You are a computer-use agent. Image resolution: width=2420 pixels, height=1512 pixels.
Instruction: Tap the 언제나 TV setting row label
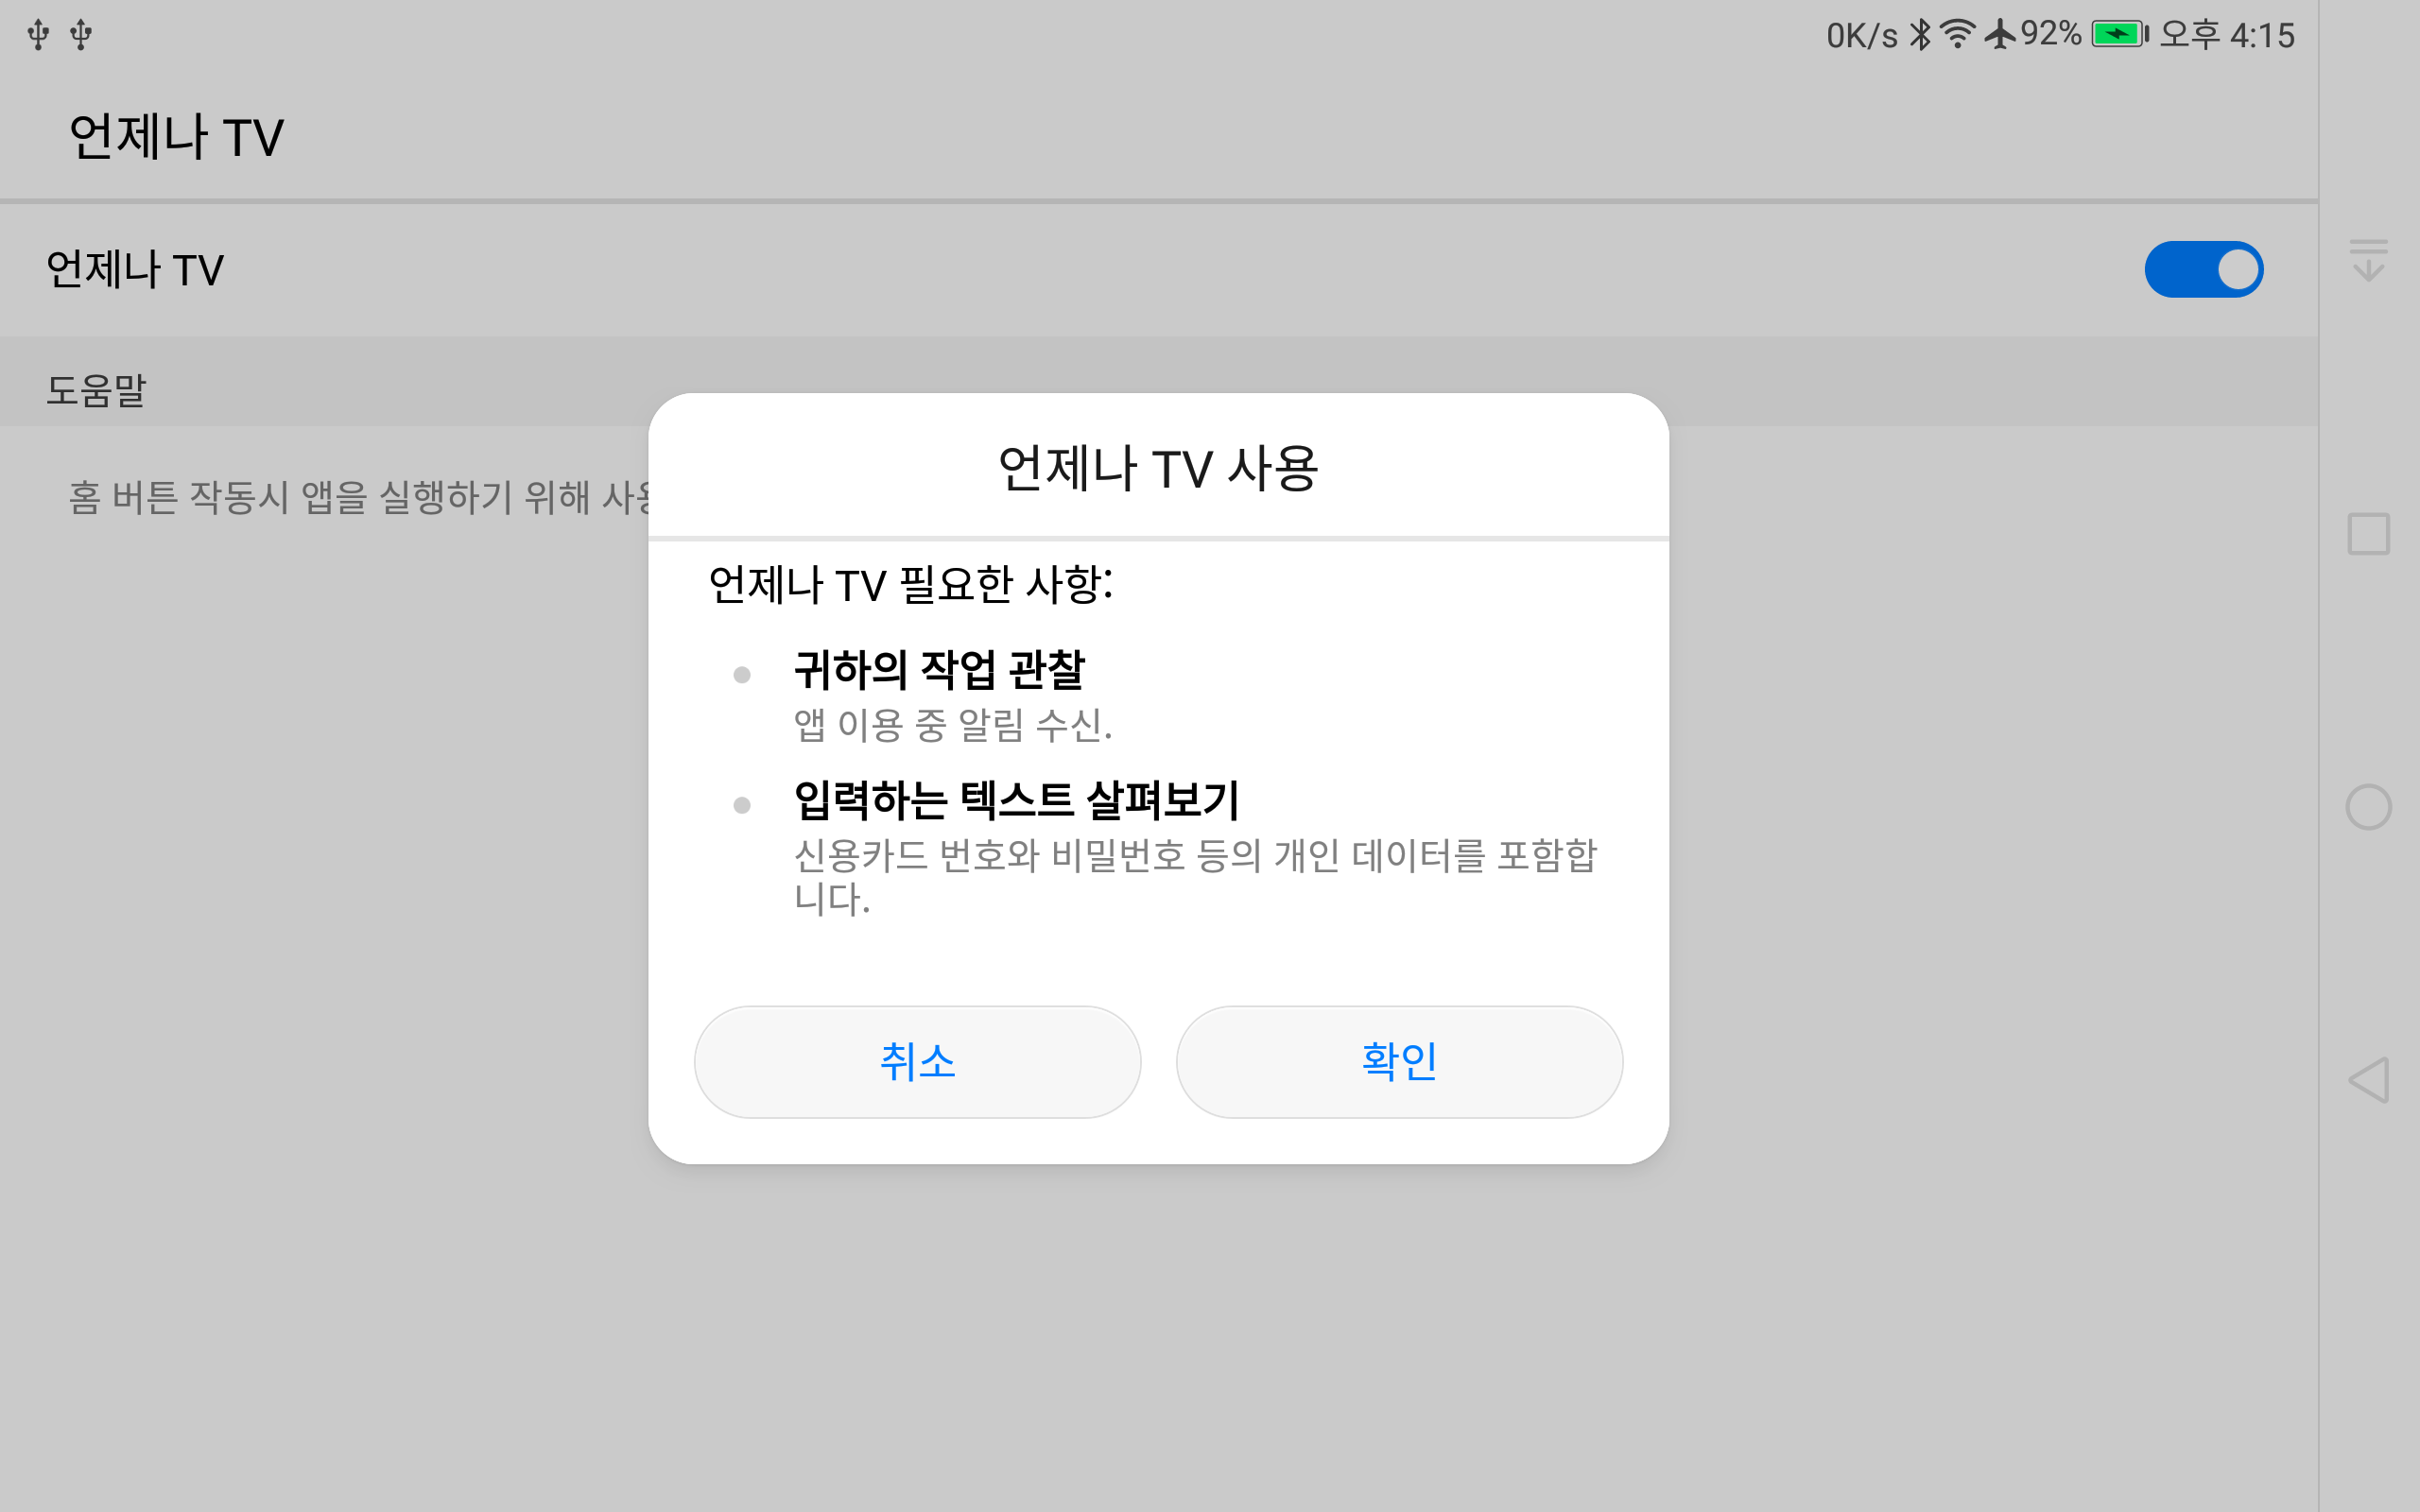click(135, 270)
